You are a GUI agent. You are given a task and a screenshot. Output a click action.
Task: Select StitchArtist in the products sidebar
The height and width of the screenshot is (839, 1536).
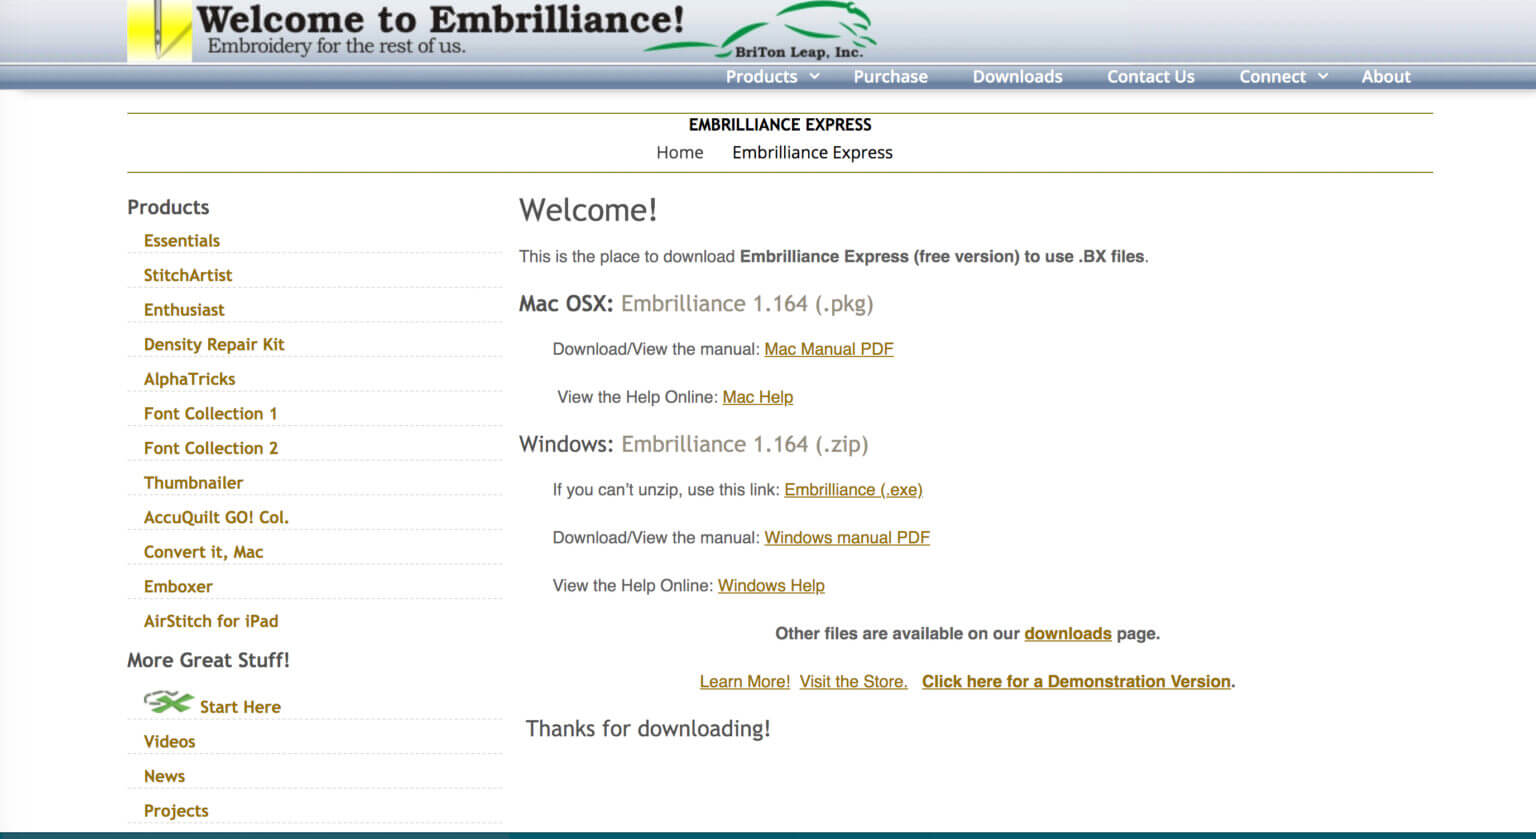coord(187,275)
